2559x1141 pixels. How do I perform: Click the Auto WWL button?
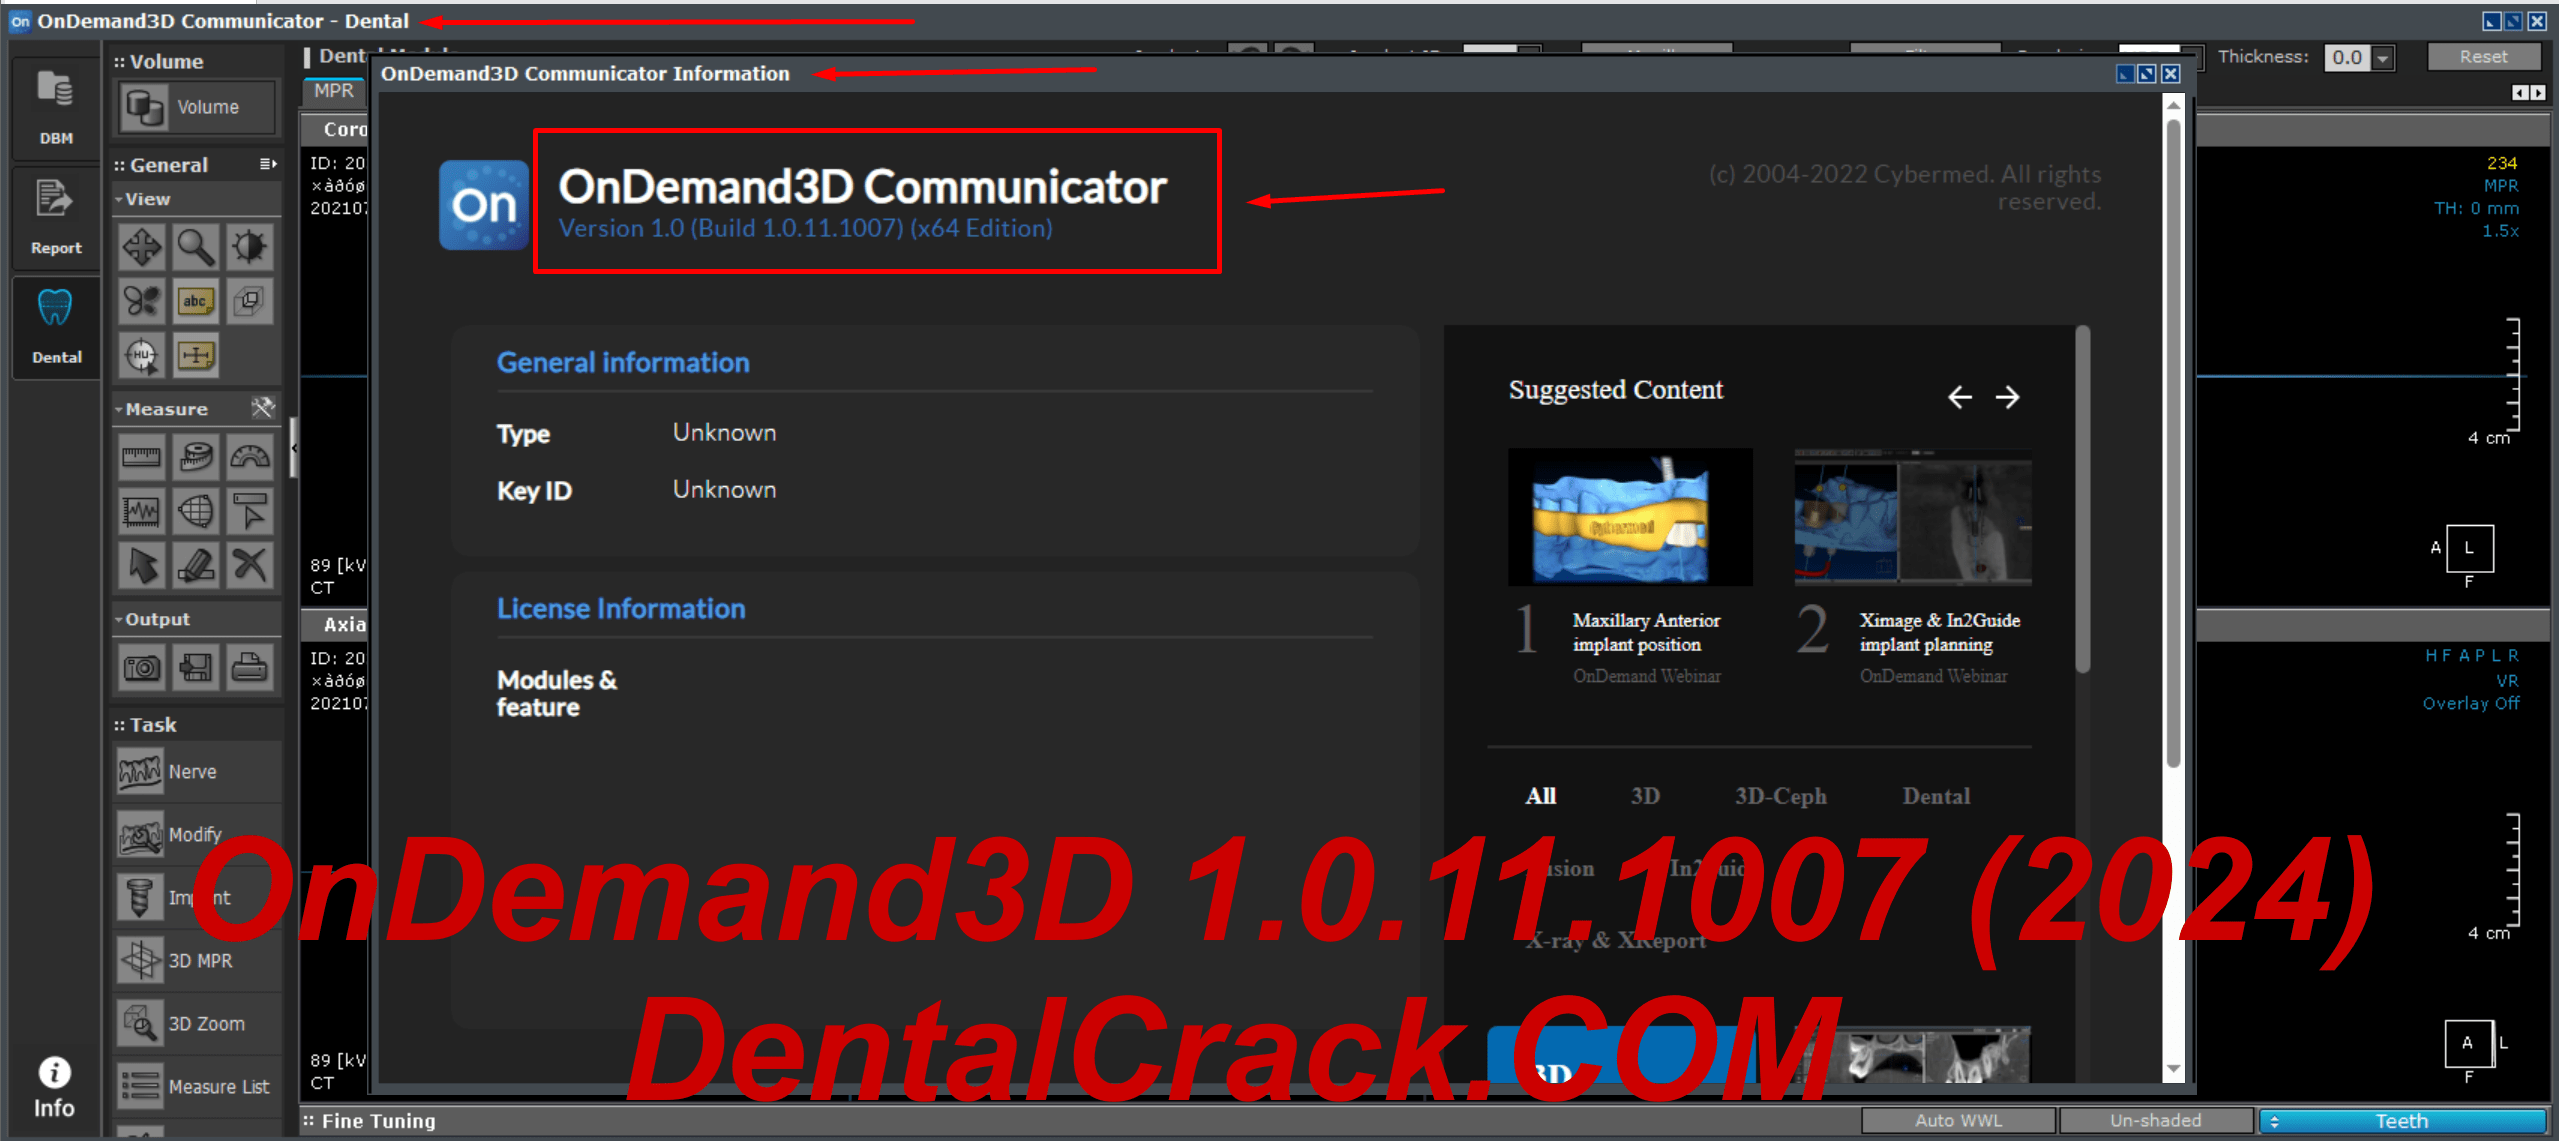(x=1958, y=1121)
